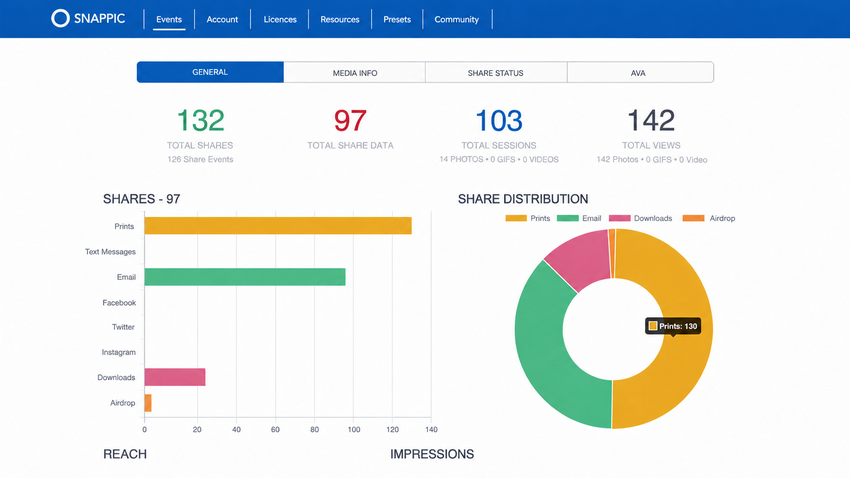Click the Instagram axis label
The height and width of the screenshot is (478, 850).
[x=119, y=352]
